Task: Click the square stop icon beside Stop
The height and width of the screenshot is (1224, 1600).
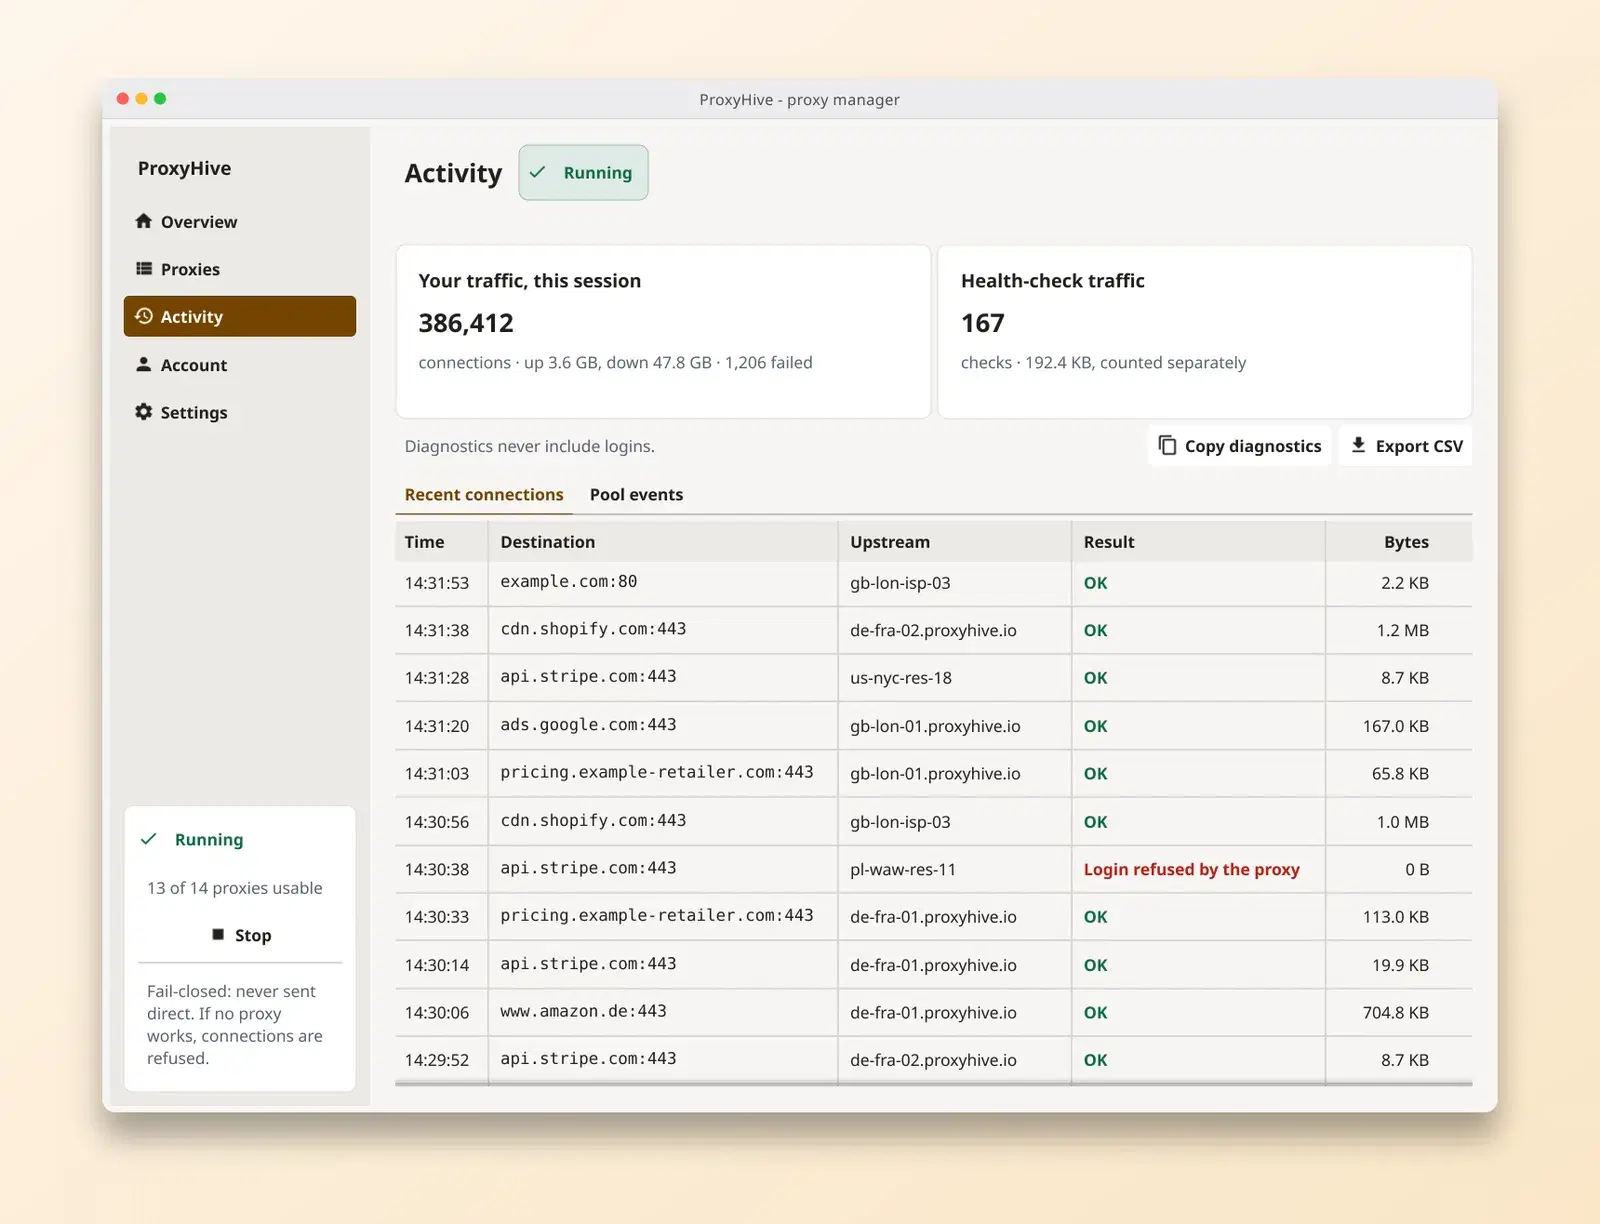Action: click(218, 934)
